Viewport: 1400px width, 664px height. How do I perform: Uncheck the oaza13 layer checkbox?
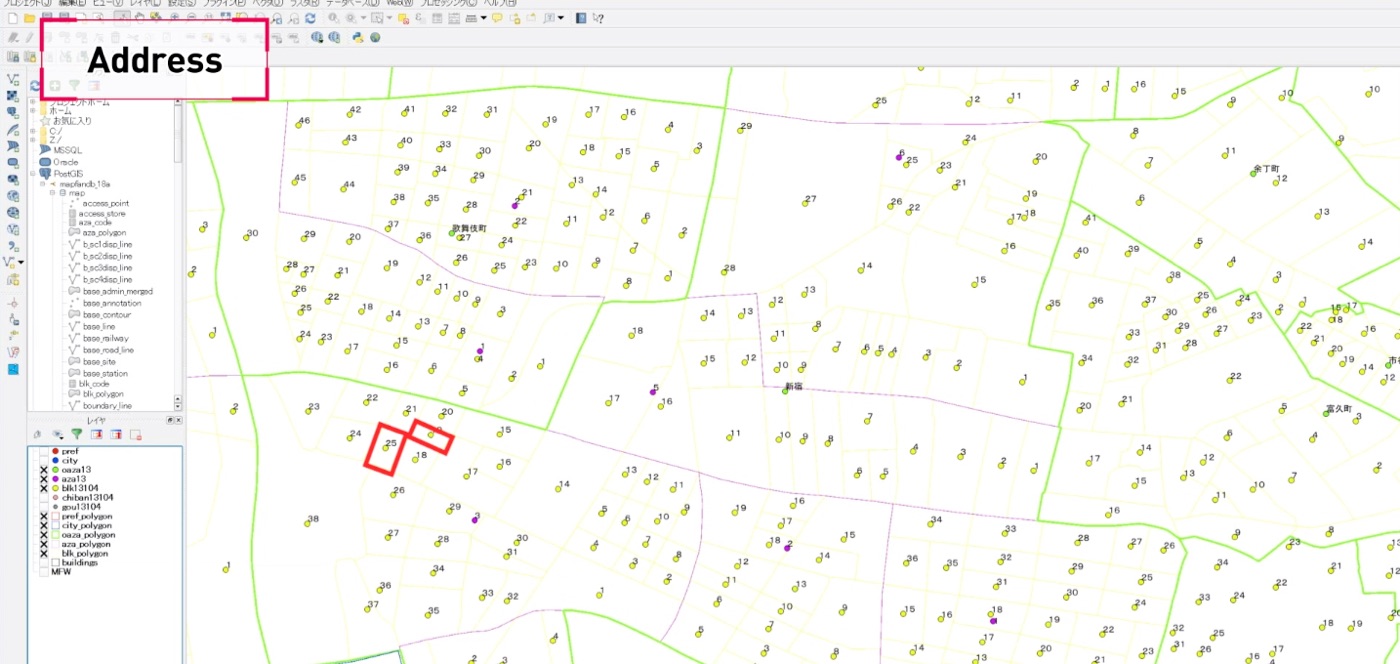pyautogui.click(x=43, y=469)
